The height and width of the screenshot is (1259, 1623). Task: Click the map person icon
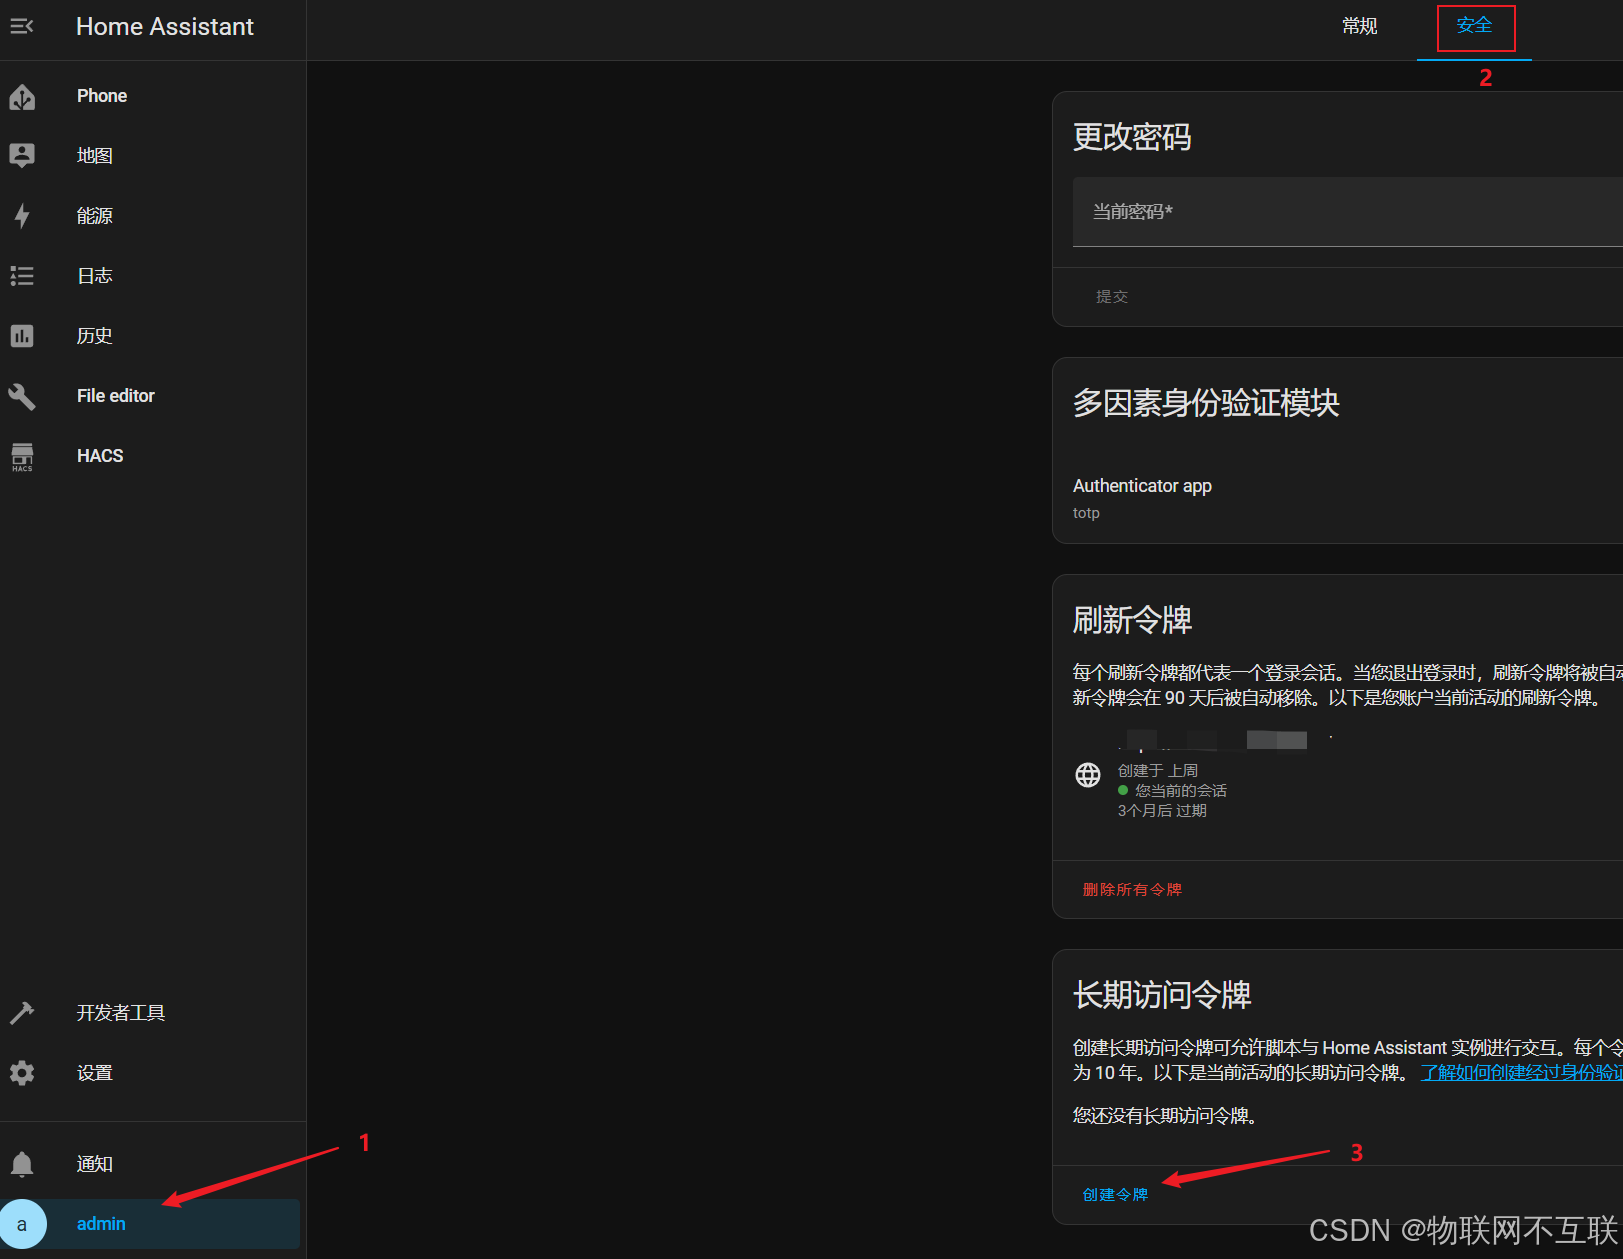click(x=22, y=155)
